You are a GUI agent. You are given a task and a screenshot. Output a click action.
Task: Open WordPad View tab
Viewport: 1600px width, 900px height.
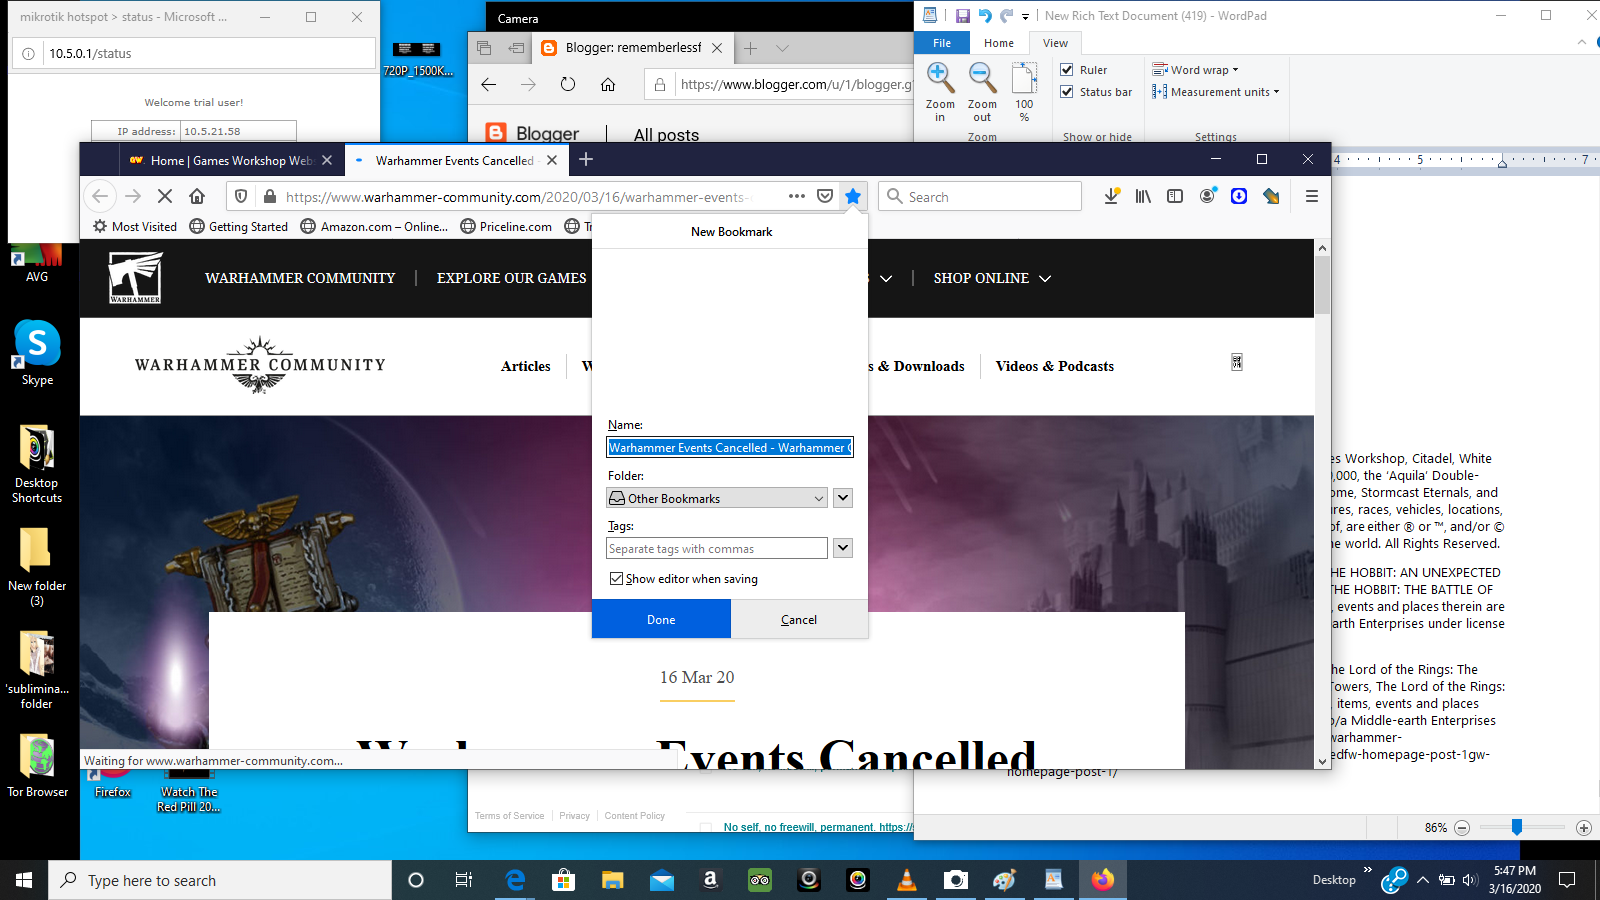1055,43
